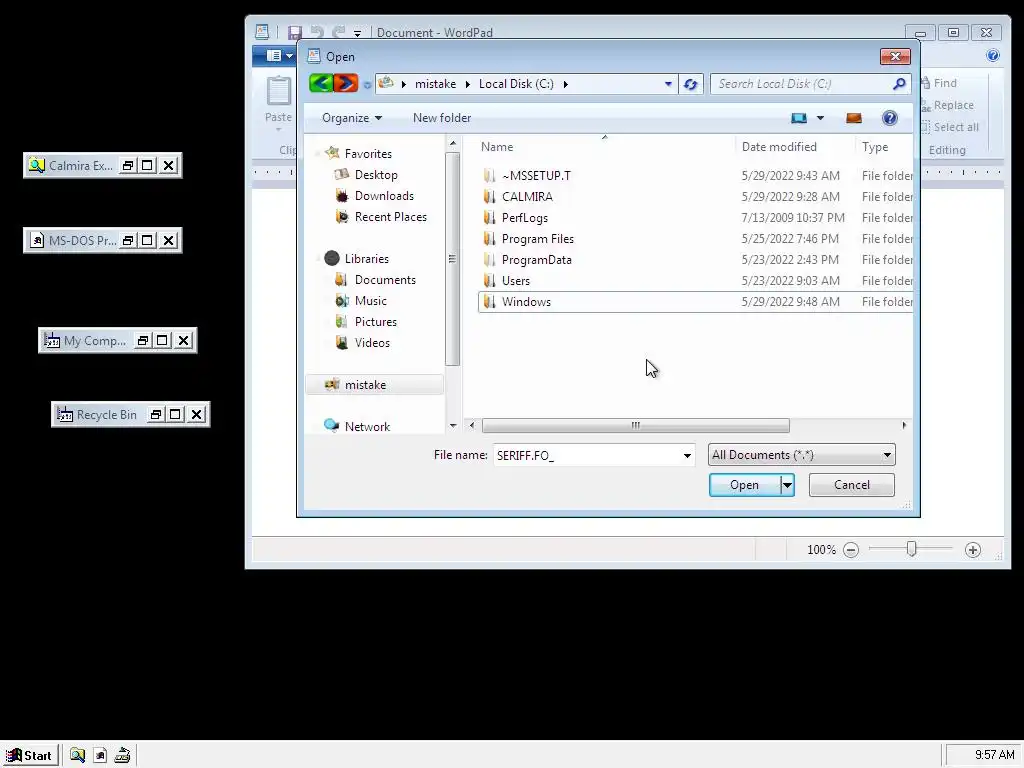Viewport: 1024px width, 768px height.
Task: Go back with the green arrow button
Action: pyautogui.click(x=321, y=84)
